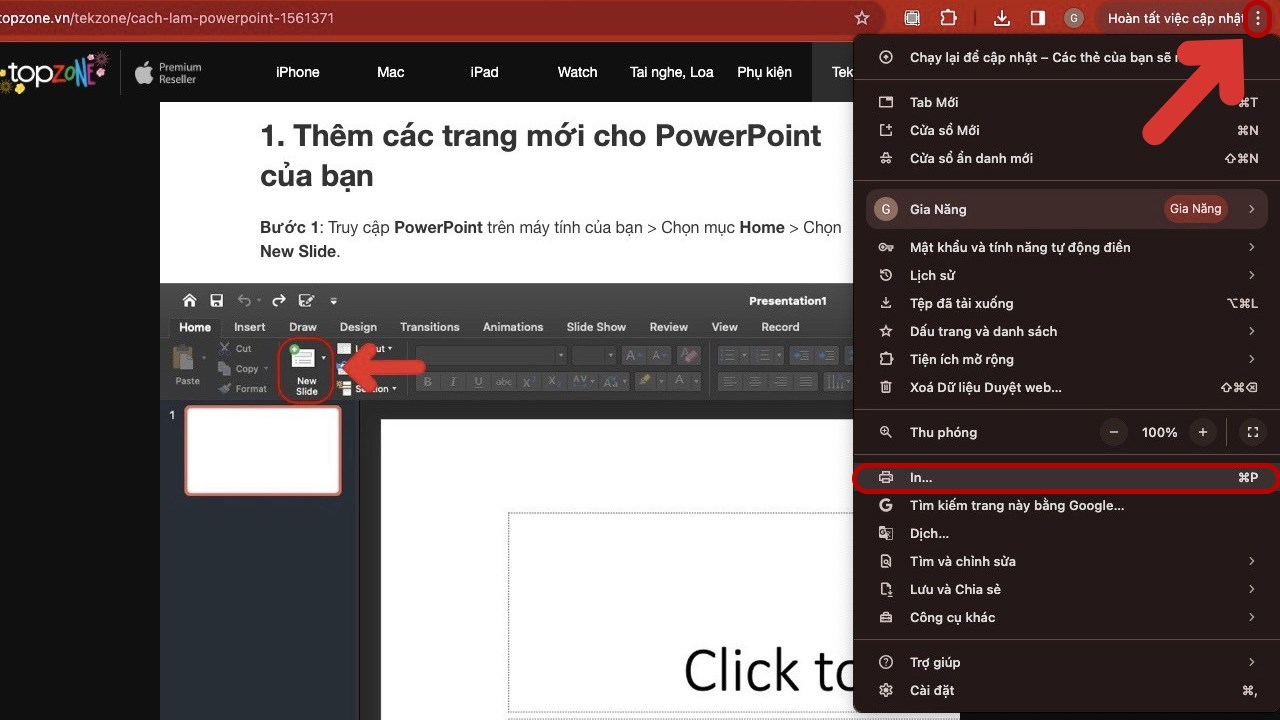Open Cài đặt from the Chrome menu

[x=1067, y=690]
